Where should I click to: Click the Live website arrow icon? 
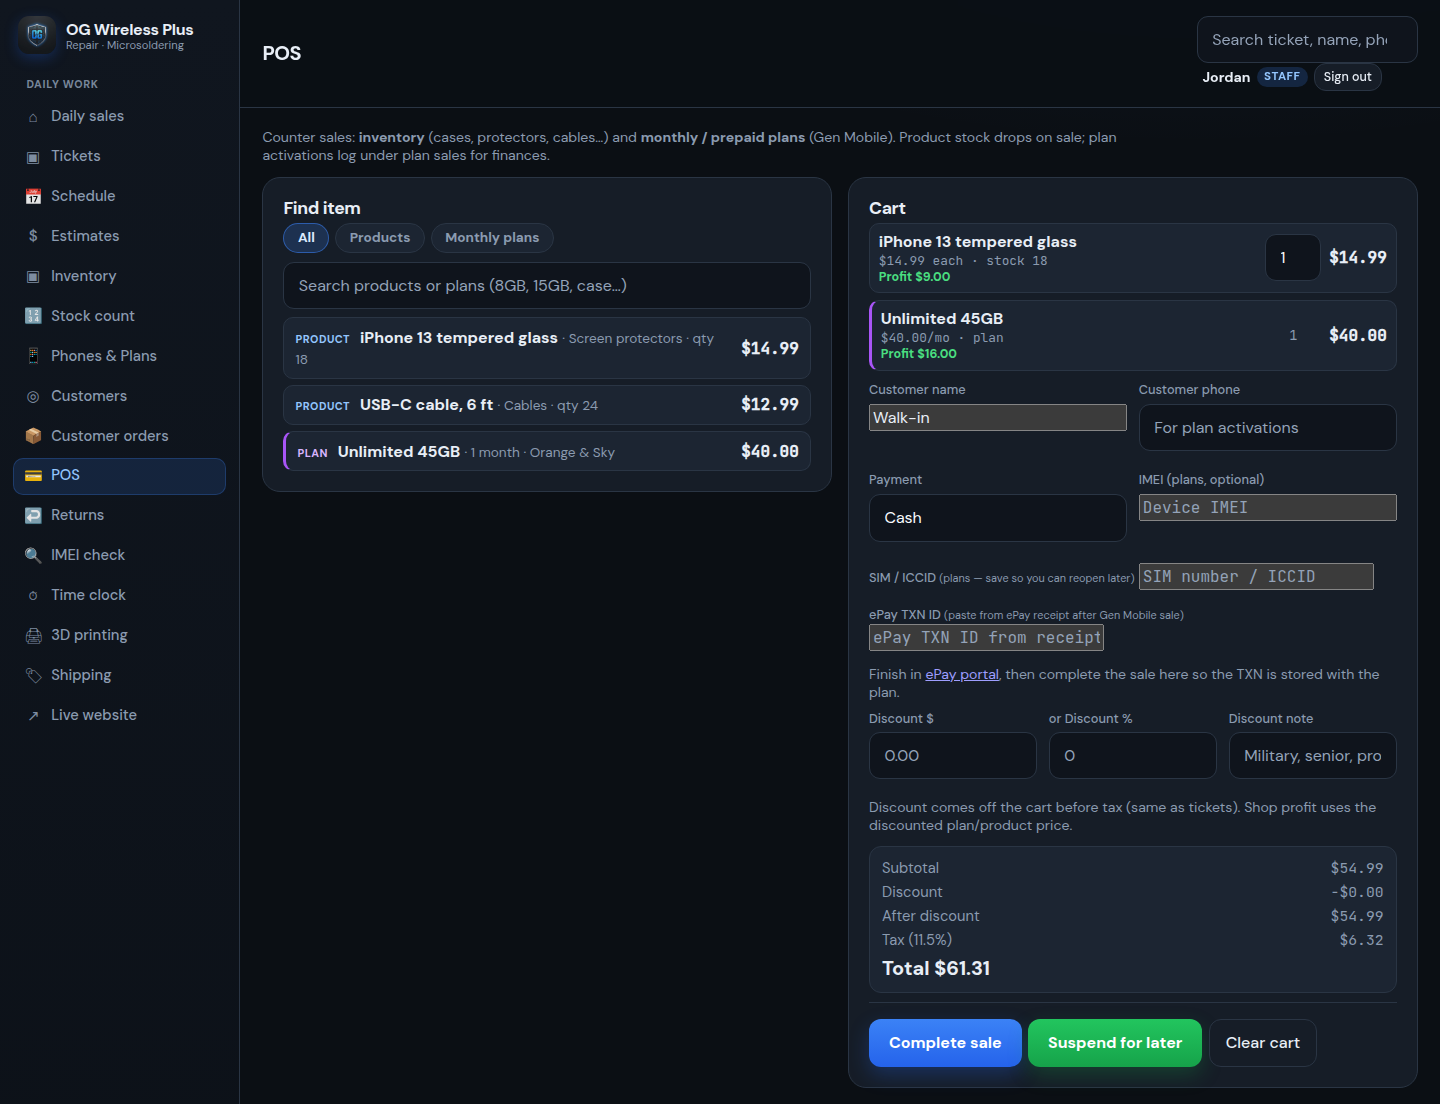33,715
